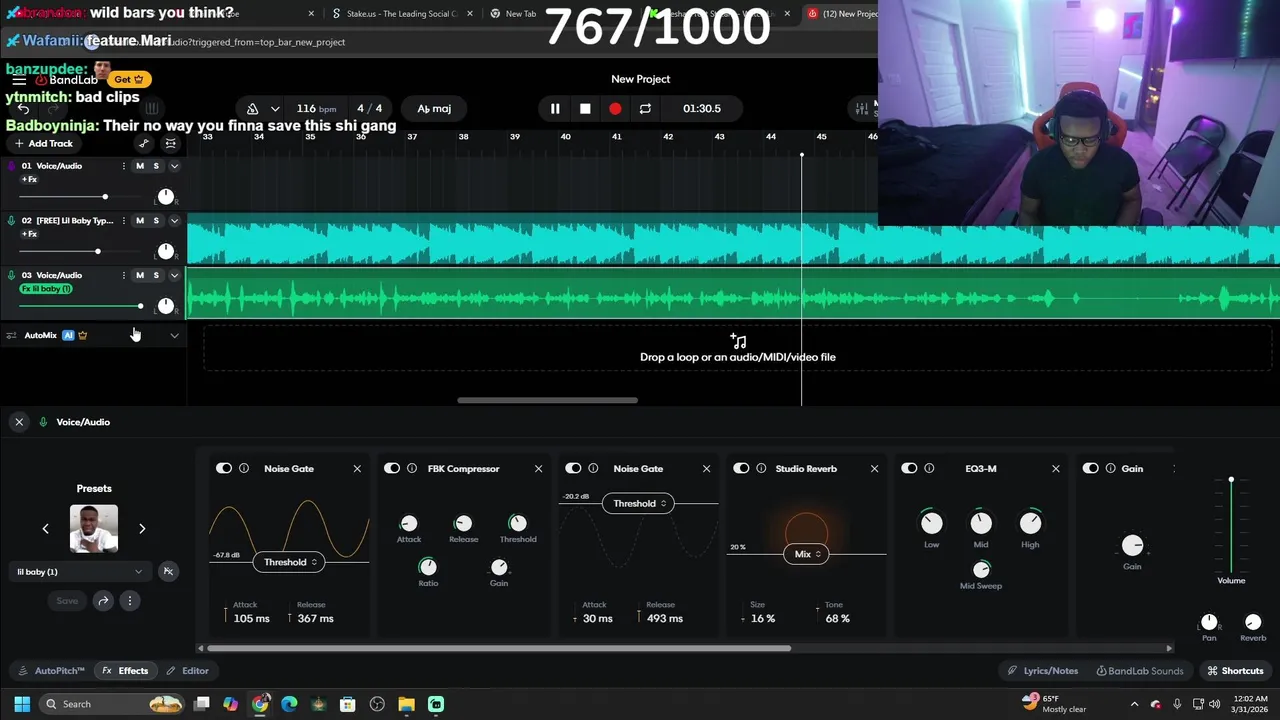
Task: Toggle the Studio Reverb effect
Action: pos(741,468)
